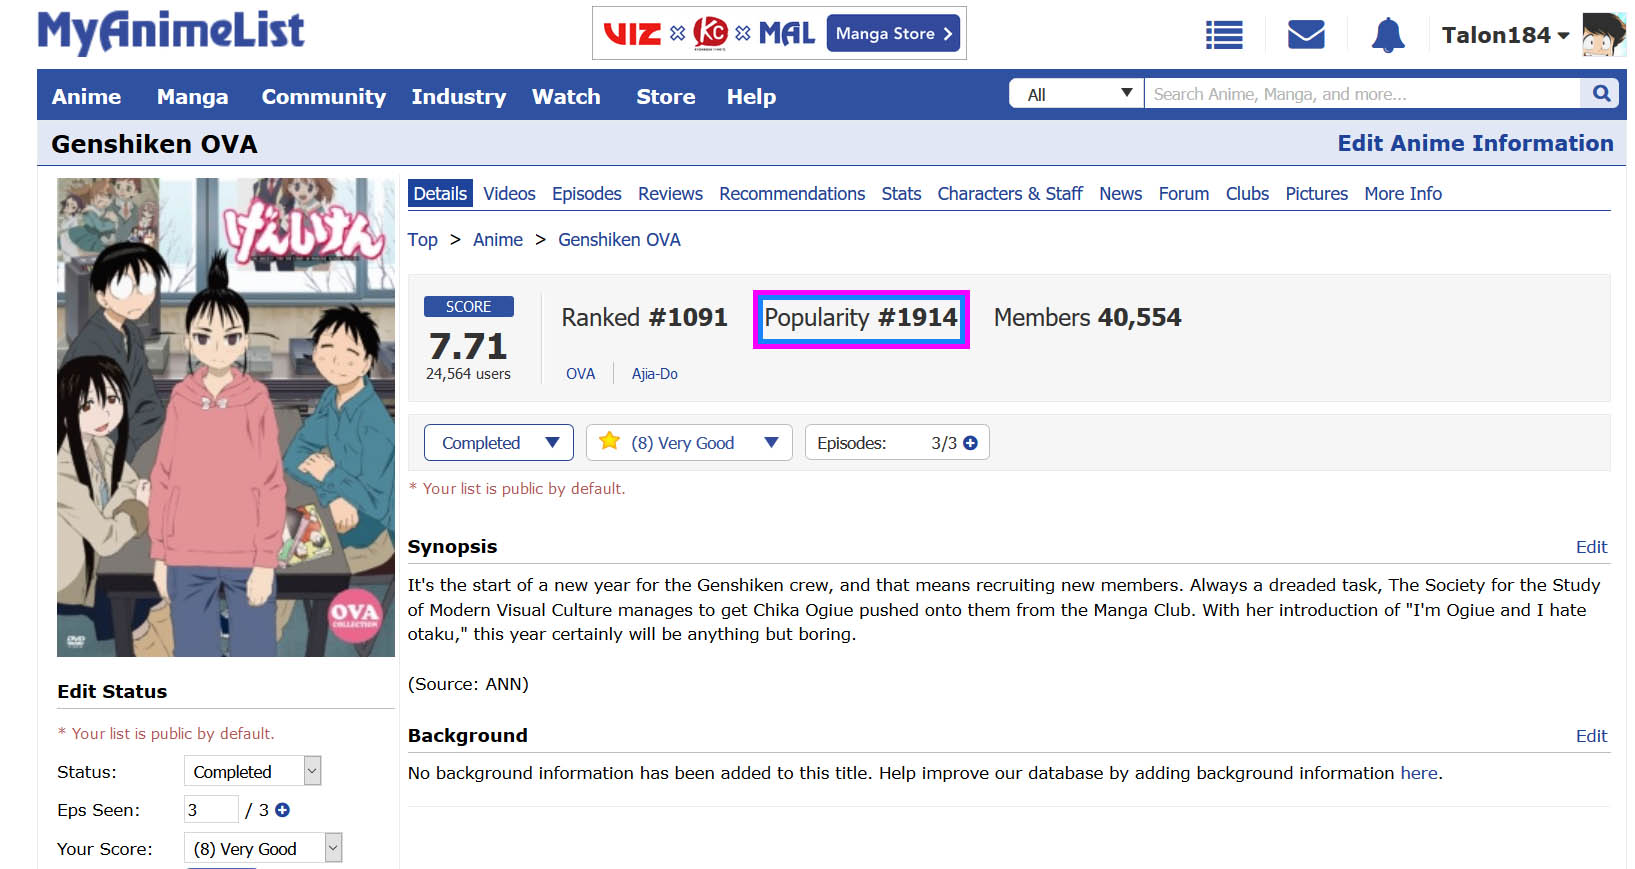Click Edit link next to Background
Image resolution: width=1635 pixels, height=869 pixels.
coord(1591,736)
